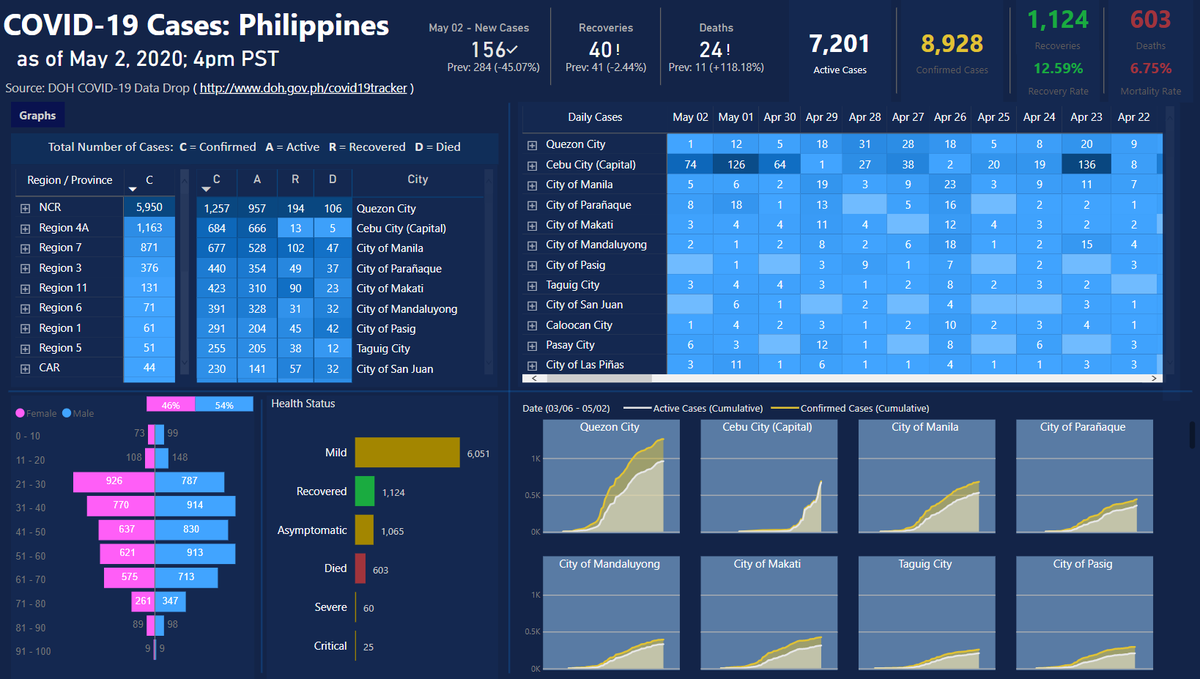Select the Apr 23 date column header
1200x679 pixels.
pos(1086,117)
